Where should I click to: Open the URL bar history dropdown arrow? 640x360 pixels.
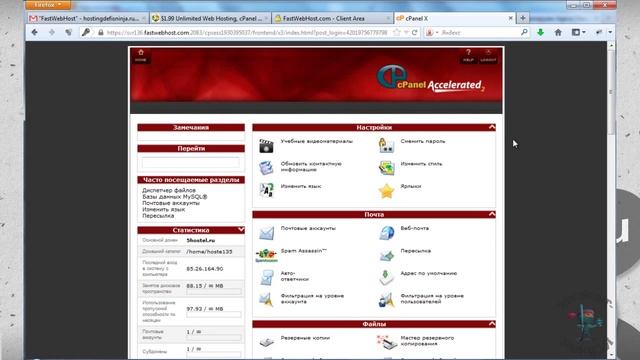(x=406, y=33)
